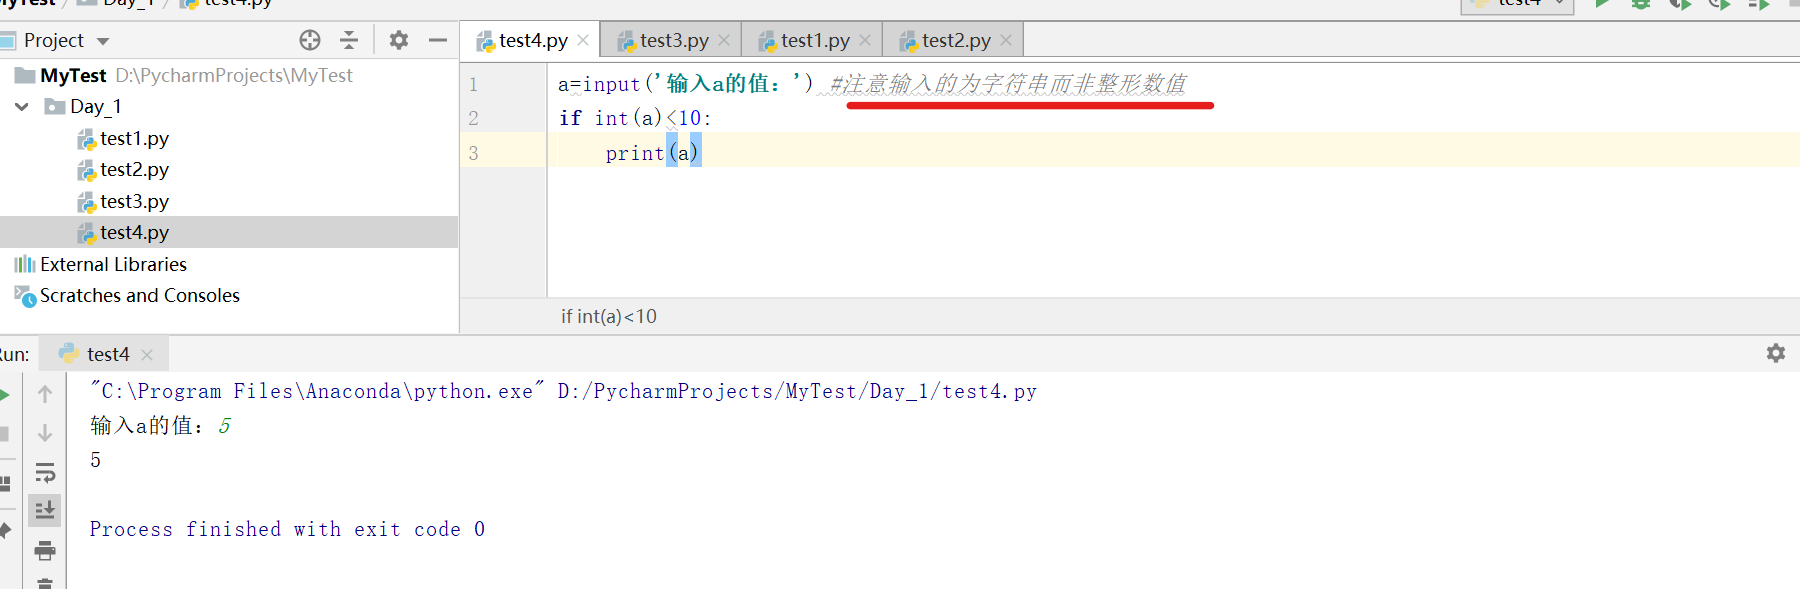The image size is (1800, 589).
Task: Close the test2.py editor tab
Action: tap(1006, 40)
